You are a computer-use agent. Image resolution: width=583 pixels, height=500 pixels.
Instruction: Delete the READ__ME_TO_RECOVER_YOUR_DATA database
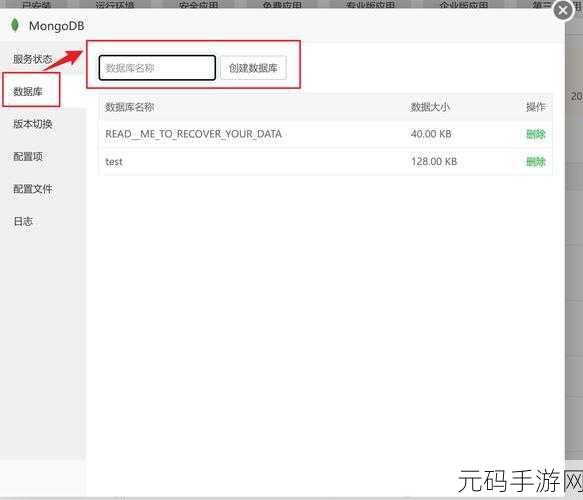coord(535,134)
